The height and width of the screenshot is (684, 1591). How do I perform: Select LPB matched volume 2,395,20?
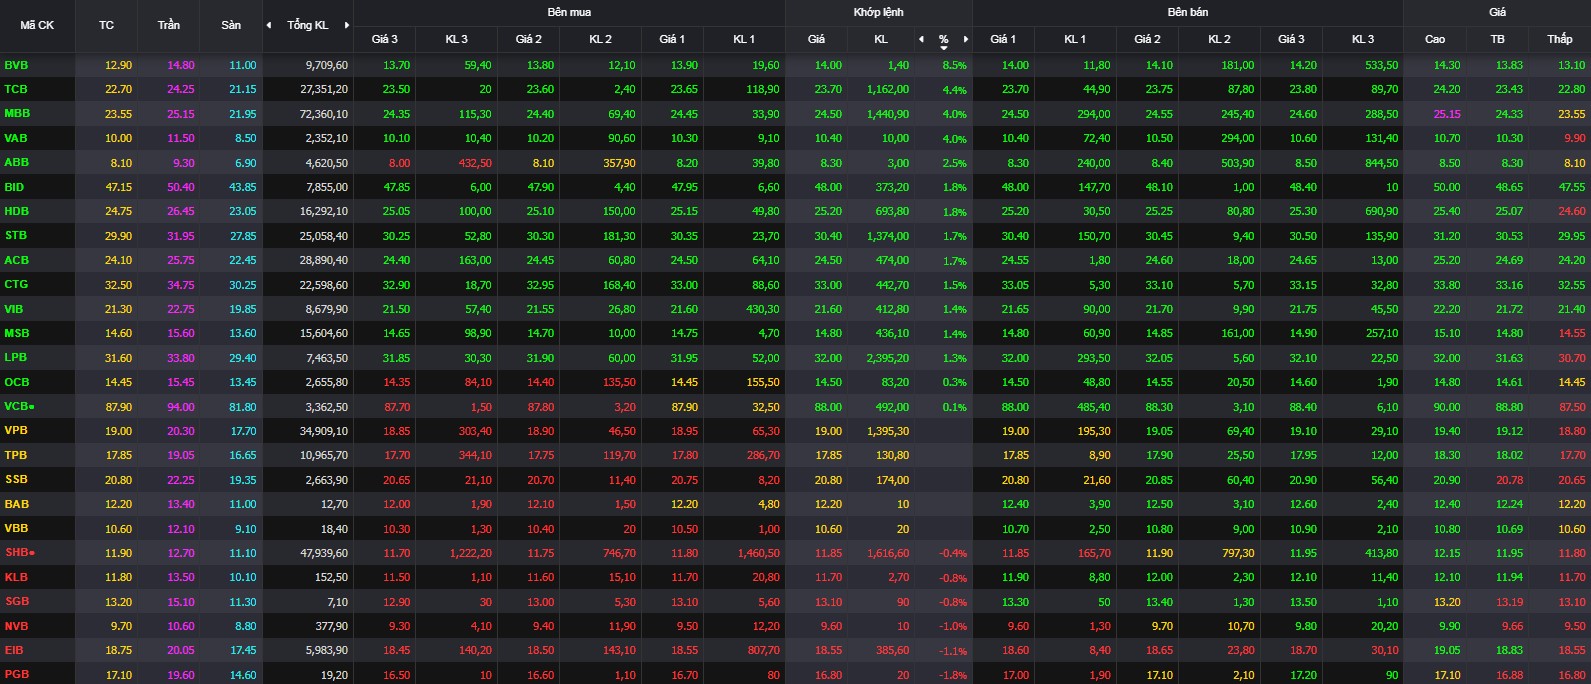888,358
